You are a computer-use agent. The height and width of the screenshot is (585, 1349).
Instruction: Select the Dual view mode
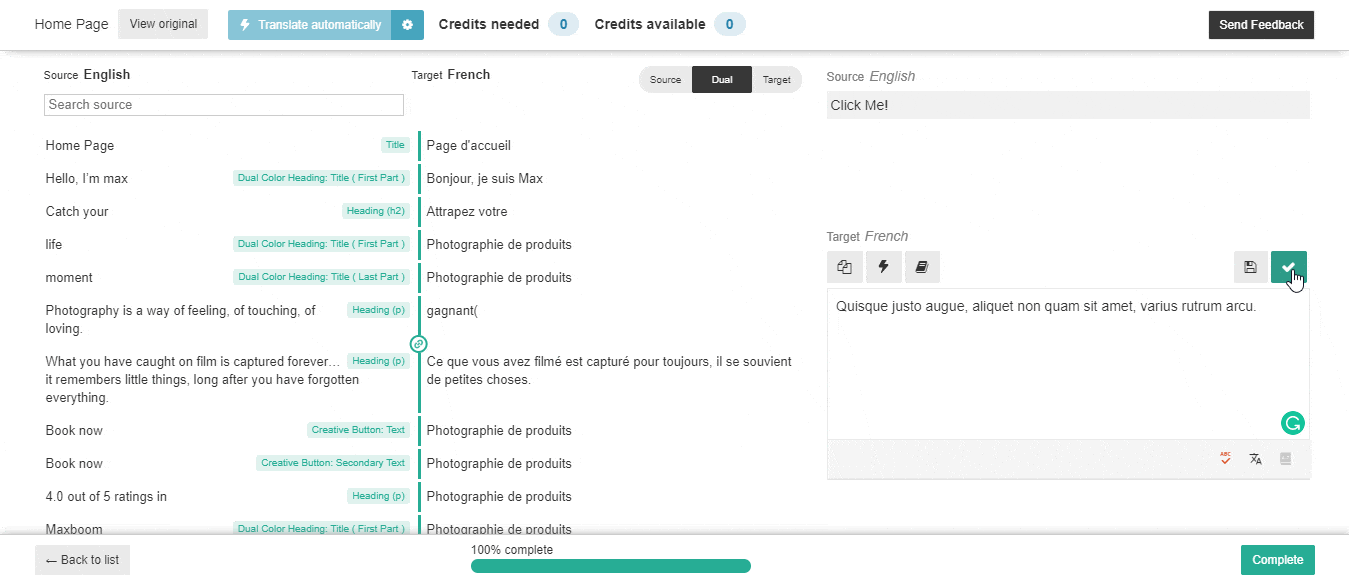click(722, 79)
